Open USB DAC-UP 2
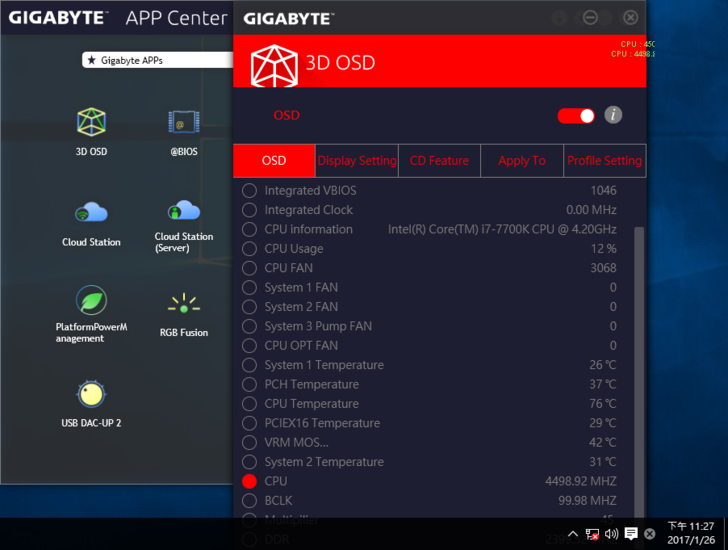Image resolution: width=728 pixels, height=550 pixels. point(91,394)
